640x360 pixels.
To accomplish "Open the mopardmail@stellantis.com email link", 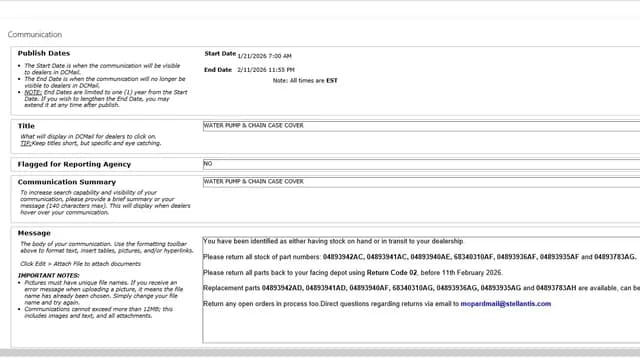I will (506, 304).
